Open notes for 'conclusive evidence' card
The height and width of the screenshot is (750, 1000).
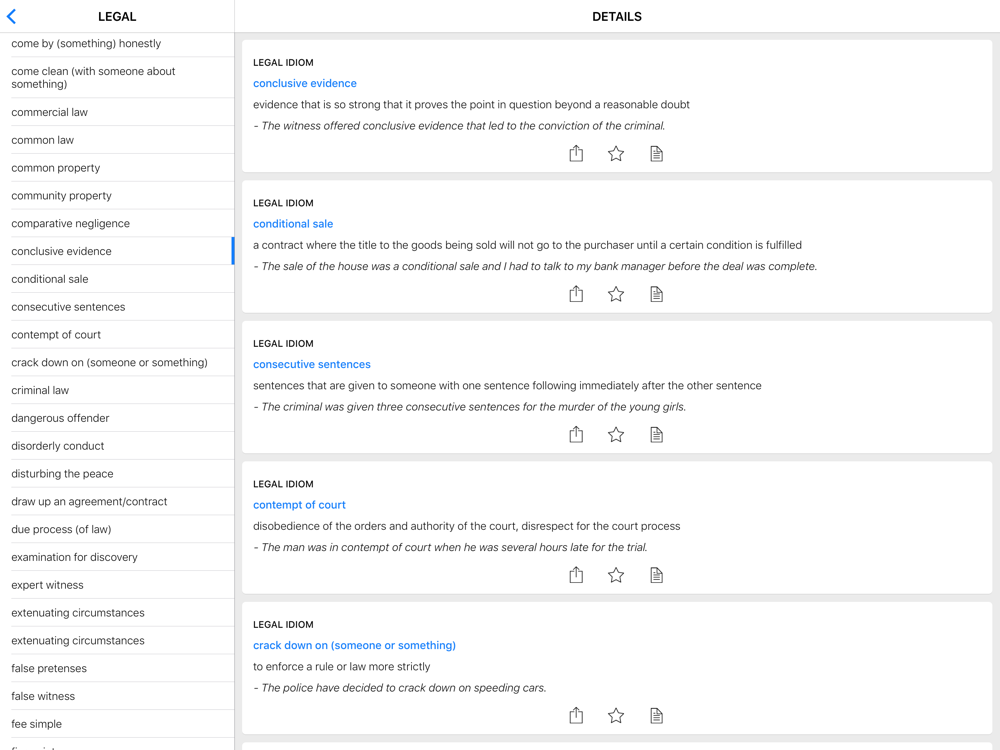coord(656,153)
